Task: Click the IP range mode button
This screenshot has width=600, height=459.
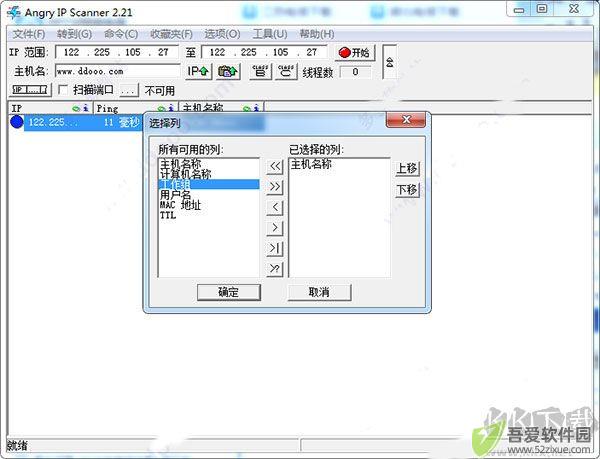Action: 30,90
